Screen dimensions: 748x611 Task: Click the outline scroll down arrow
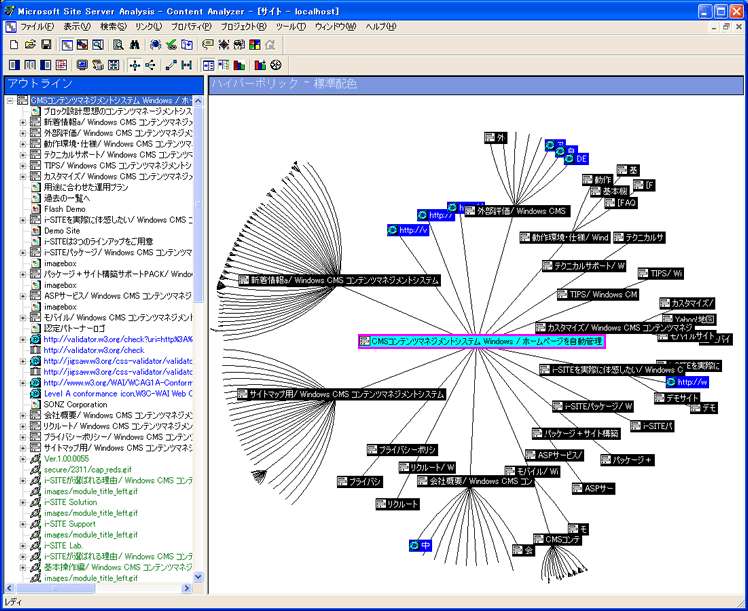point(198,577)
